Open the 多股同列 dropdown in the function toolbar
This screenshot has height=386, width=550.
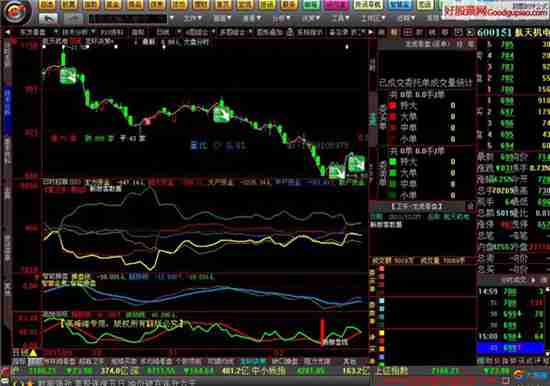point(234,32)
